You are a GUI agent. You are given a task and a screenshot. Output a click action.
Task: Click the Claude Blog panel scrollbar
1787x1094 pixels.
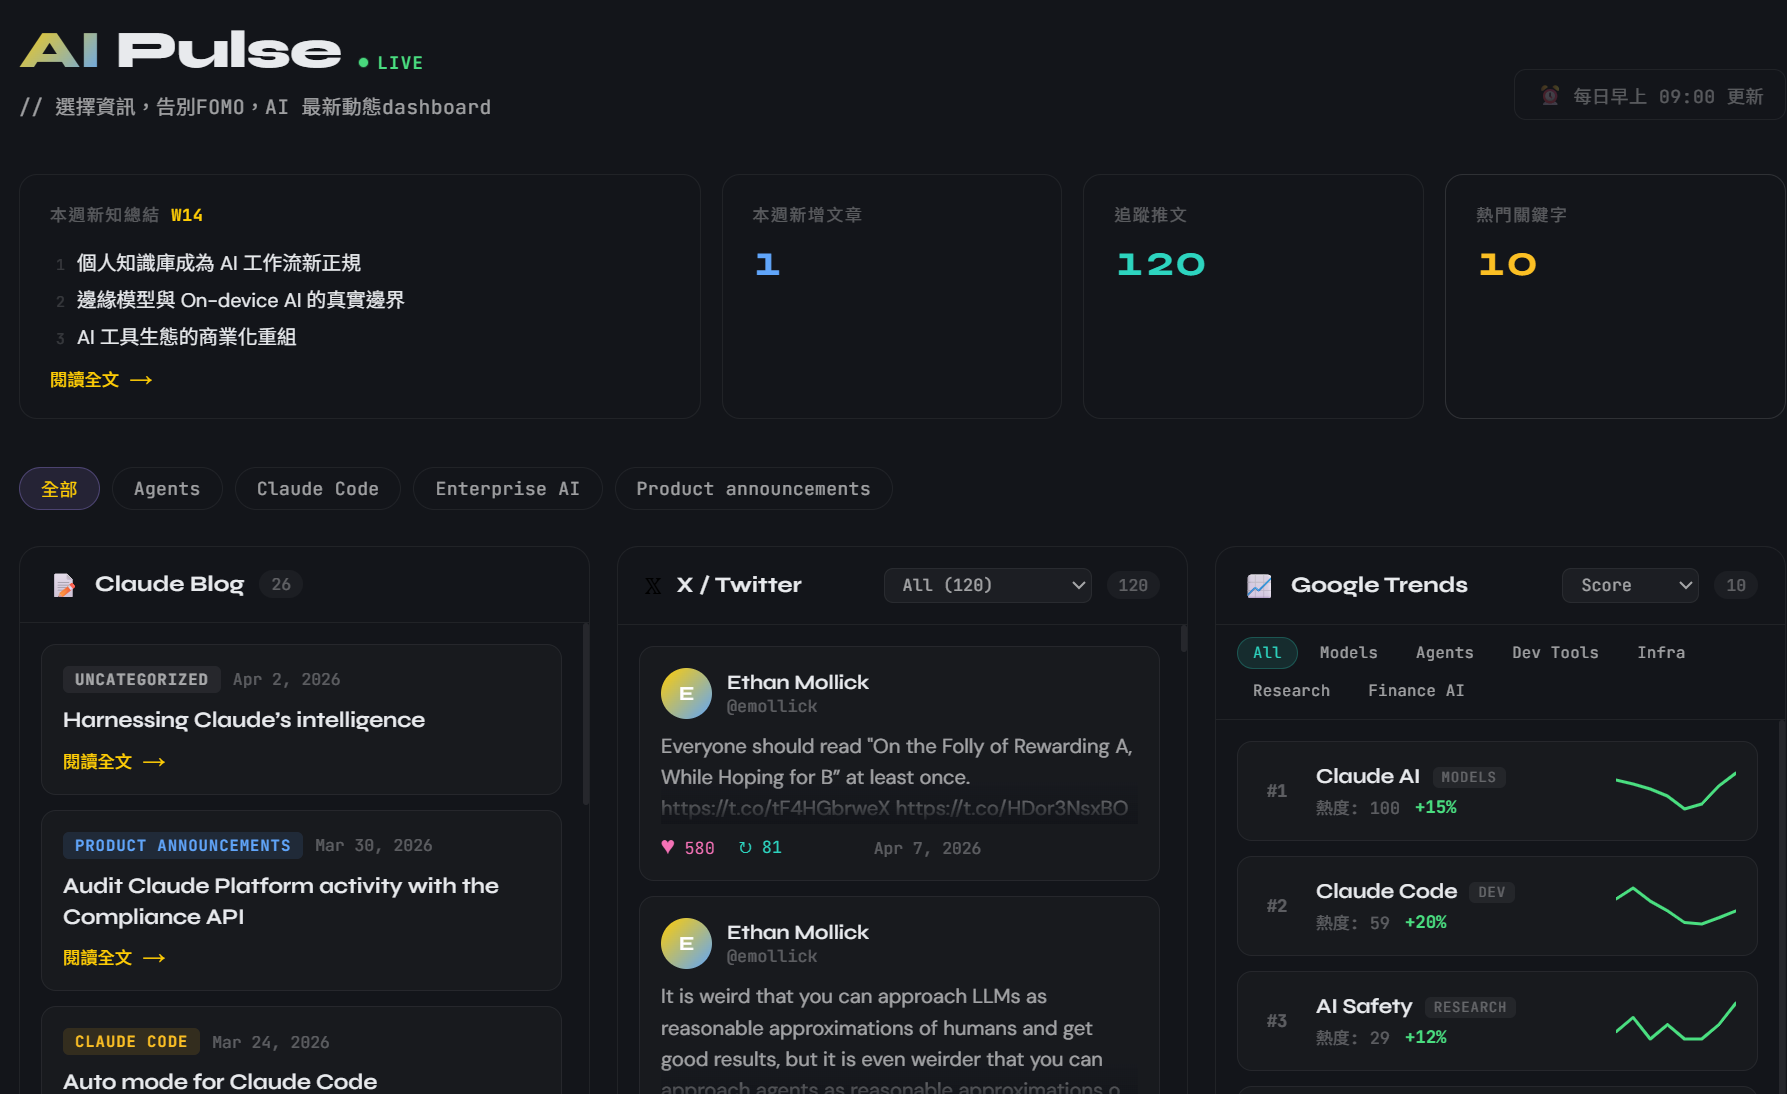[x=586, y=715]
